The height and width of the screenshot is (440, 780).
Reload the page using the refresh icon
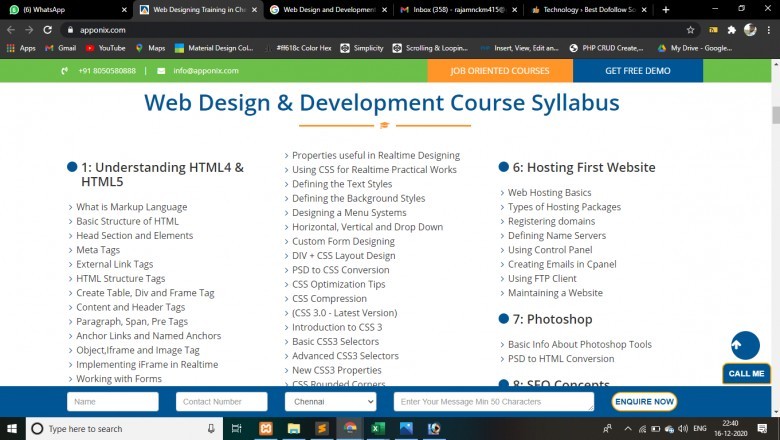coord(50,30)
